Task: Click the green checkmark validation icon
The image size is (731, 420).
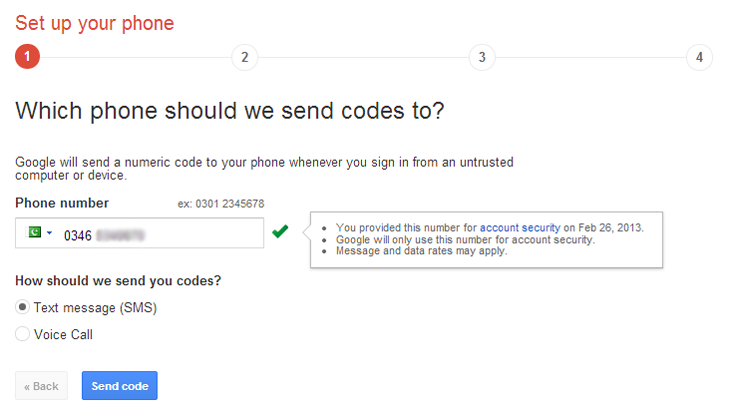Action: pos(280,232)
